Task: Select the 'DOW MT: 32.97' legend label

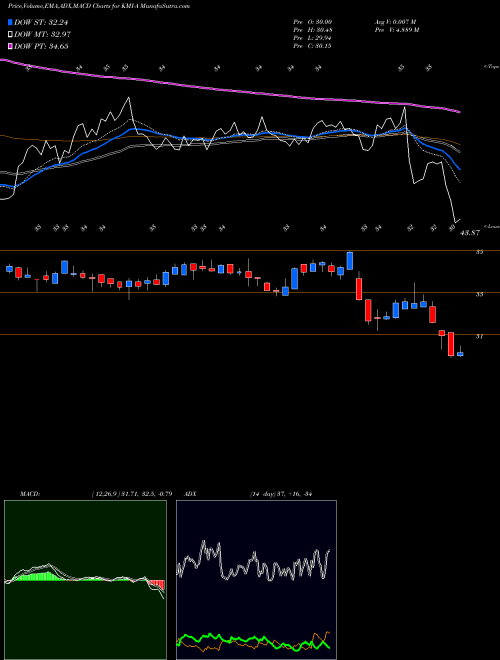Action: pos(42,34)
